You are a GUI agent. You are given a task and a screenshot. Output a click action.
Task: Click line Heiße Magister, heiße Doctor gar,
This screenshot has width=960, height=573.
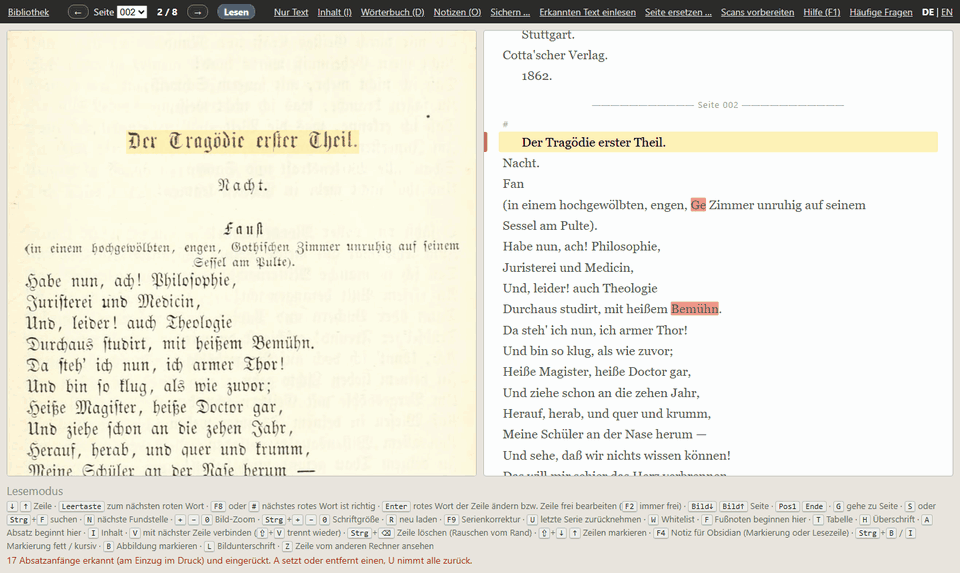pyautogui.click(x=597, y=372)
